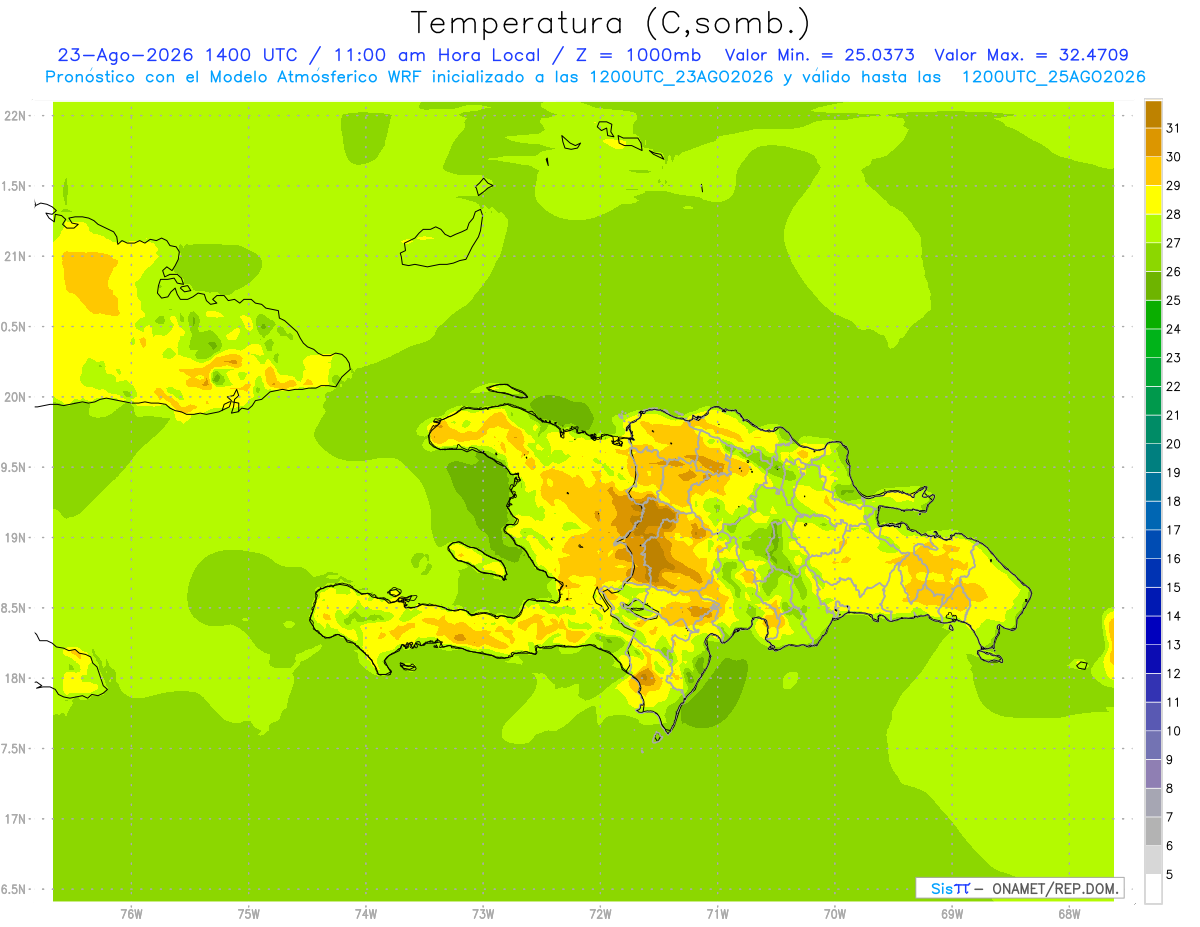Click the 72W longitude axis label

click(x=601, y=914)
